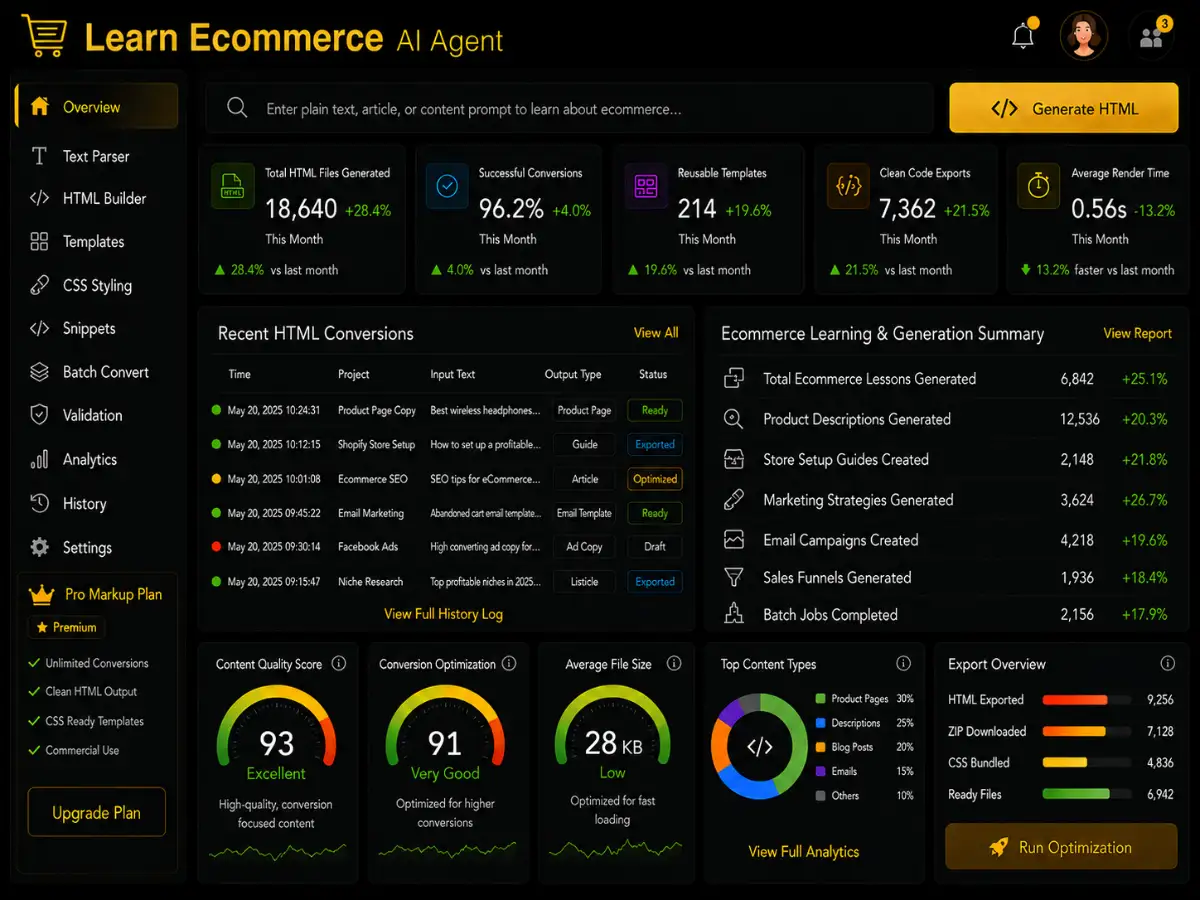
Task: Show info for Top Content Types
Action: (904, 664)
